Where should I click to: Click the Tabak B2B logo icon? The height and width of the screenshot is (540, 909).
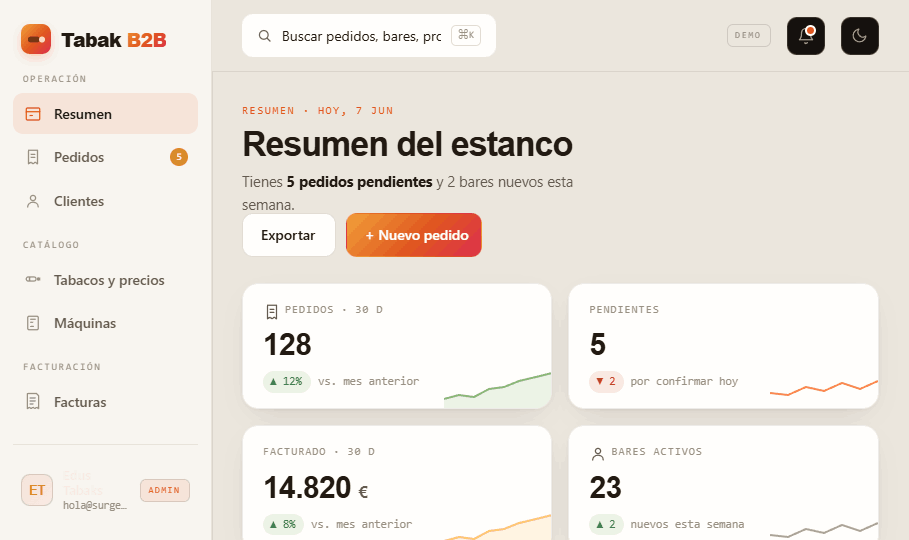(36, 39)
